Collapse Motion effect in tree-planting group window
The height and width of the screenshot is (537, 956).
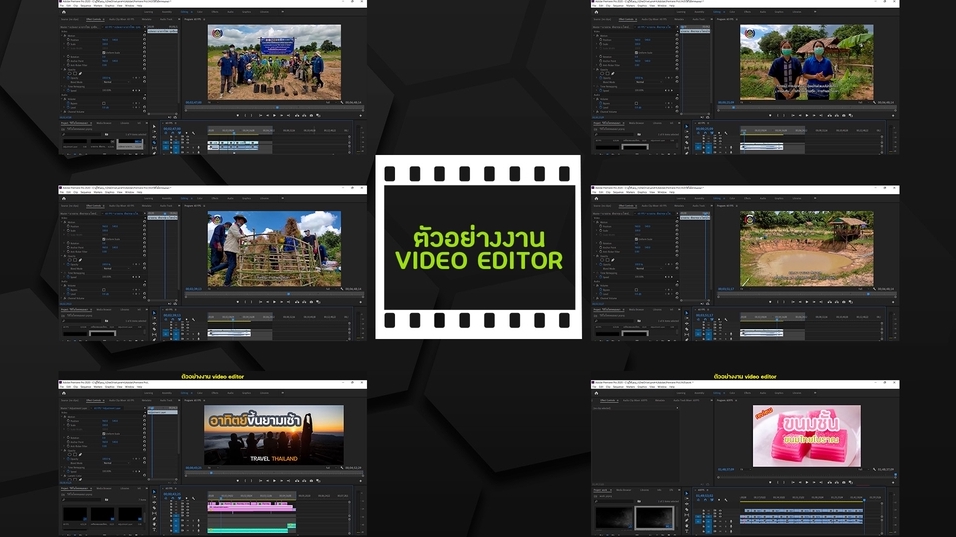[x=62, y=35]
